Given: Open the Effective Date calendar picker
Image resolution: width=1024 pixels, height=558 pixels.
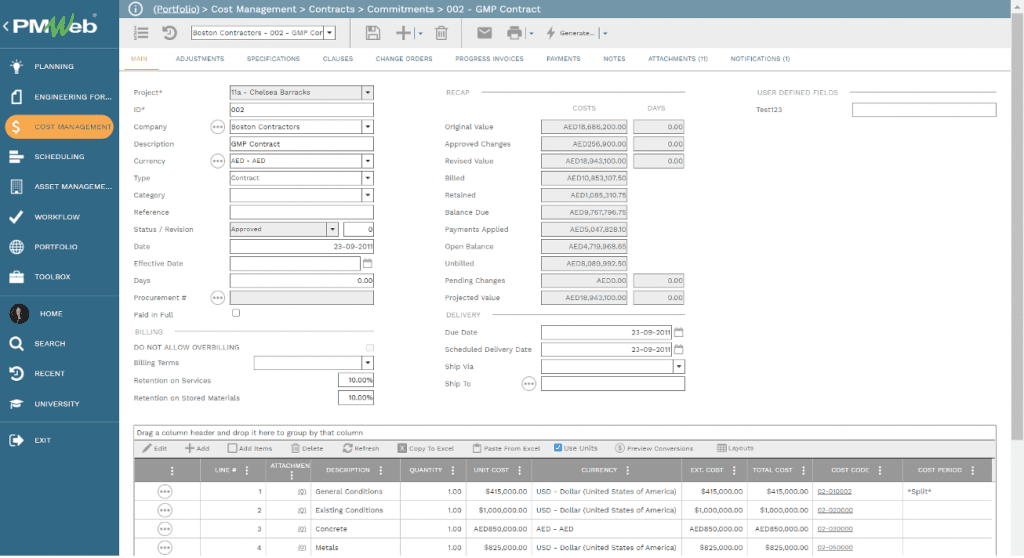Looking at the screenshot, I should pos(368,263).
